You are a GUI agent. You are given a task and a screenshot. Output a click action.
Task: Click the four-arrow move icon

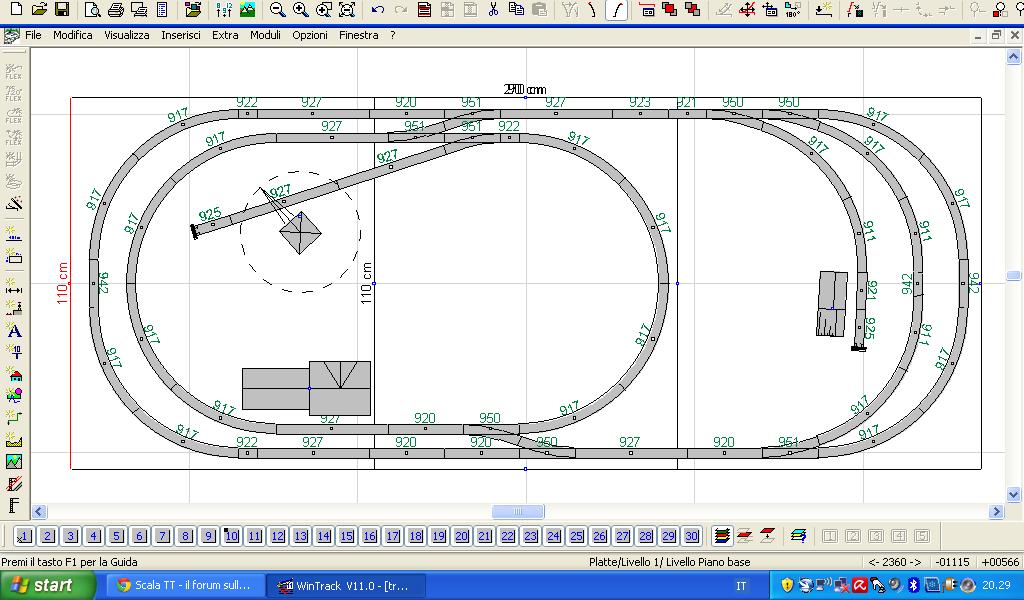[747, 9]
